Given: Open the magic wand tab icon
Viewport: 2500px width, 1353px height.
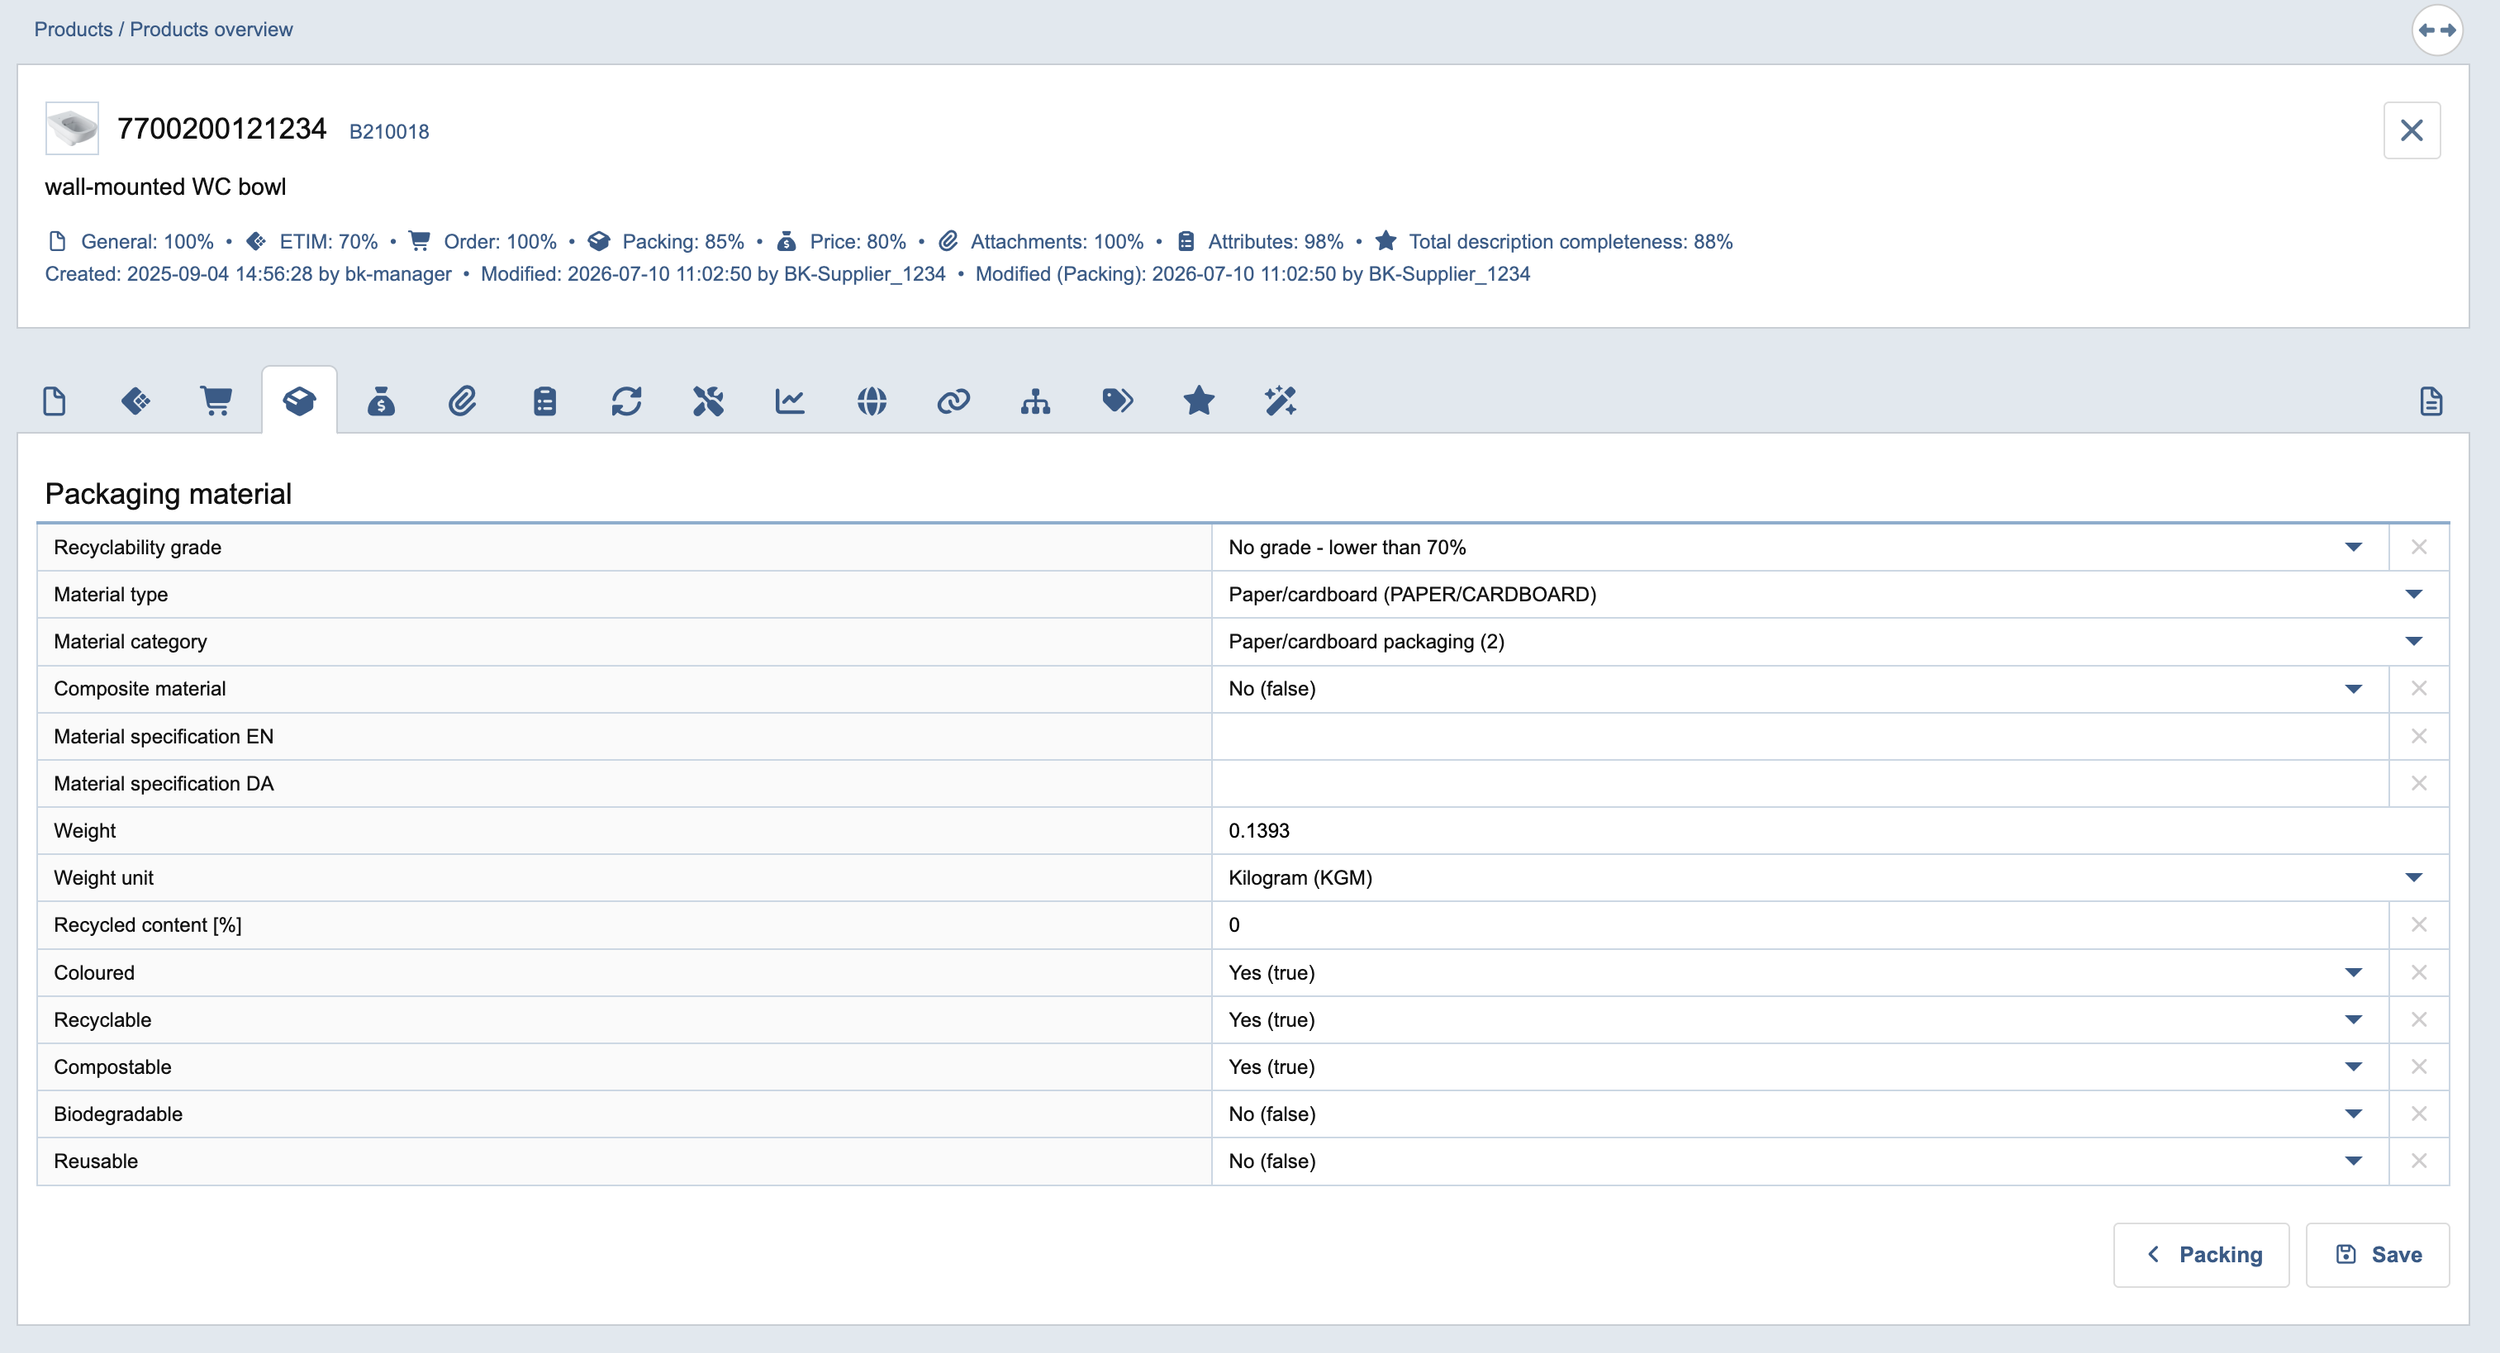Looking at the screenshot, I should click(x=1280, y=401).
